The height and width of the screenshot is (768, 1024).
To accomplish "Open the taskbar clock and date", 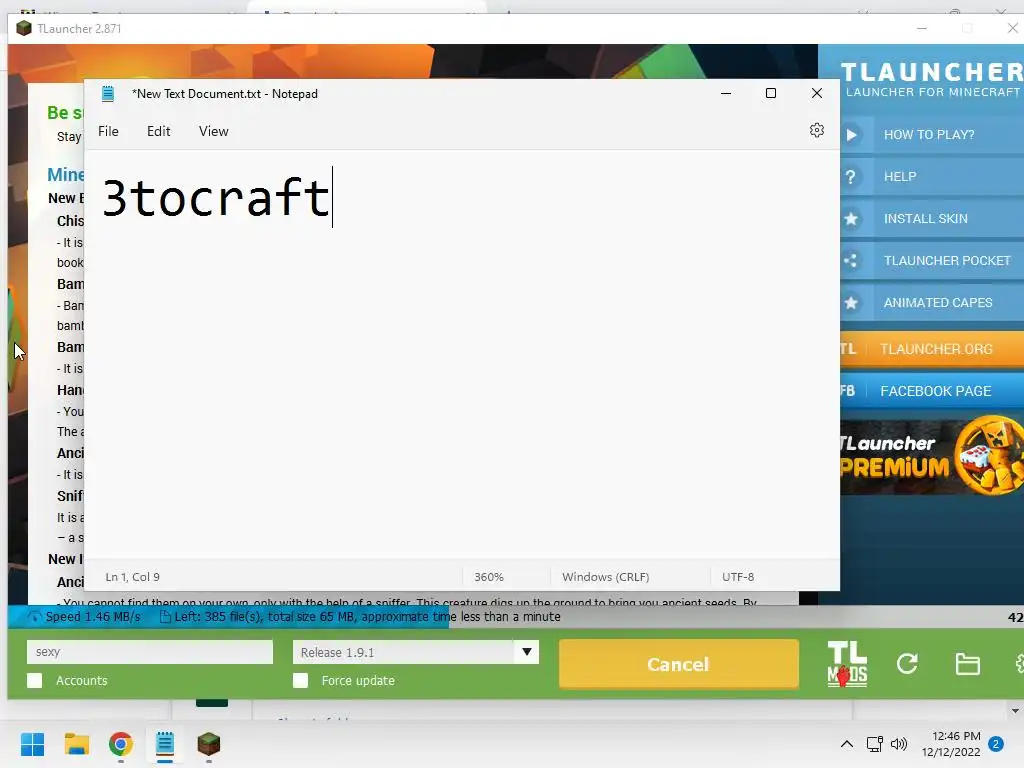I will (x=951, y=744).
